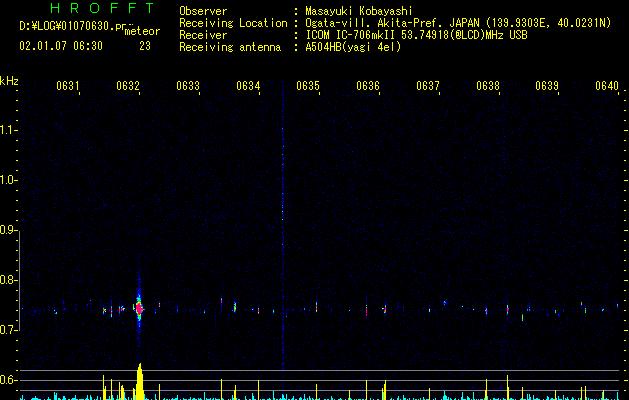The height and width of the screenshot is (400, 629).
Task: Click the 1.0 kHz axis label
Action: [x=7, y=180]
